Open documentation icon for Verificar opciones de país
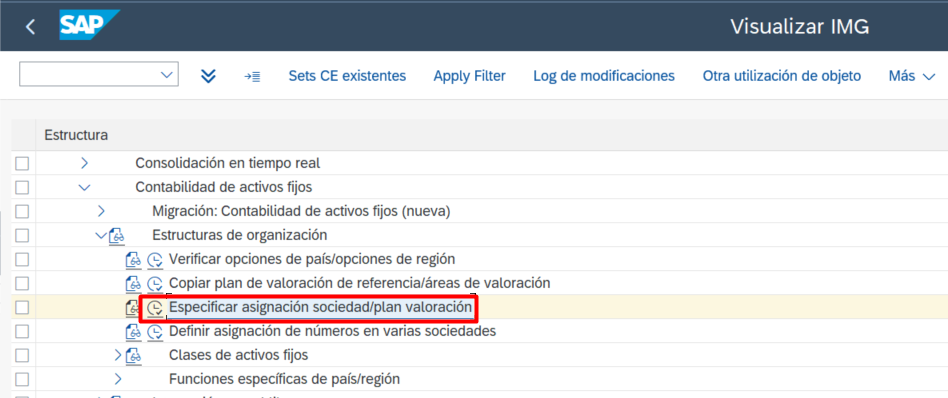 click(133, 259)
